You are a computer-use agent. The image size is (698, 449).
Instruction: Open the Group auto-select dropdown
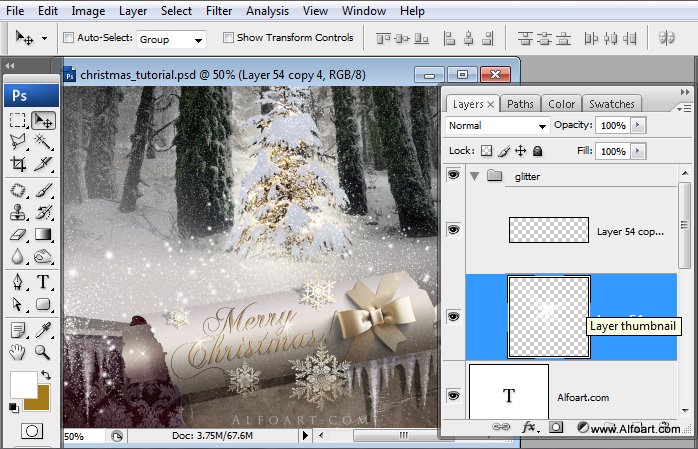[x=171, y=40]
